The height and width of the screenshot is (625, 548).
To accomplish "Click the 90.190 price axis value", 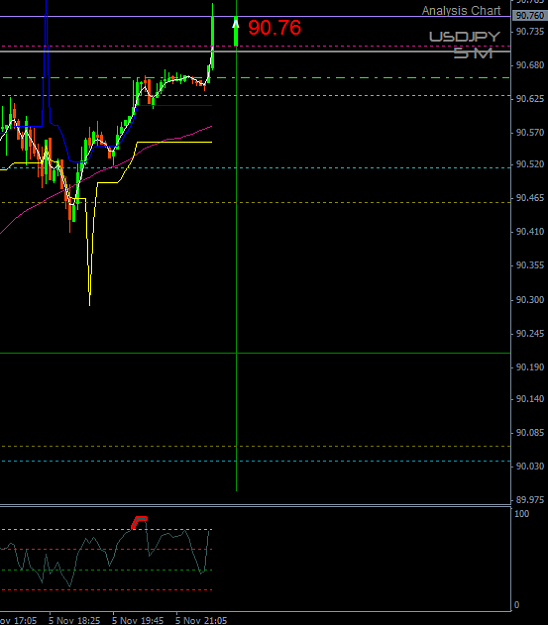I will coord(530,367).
